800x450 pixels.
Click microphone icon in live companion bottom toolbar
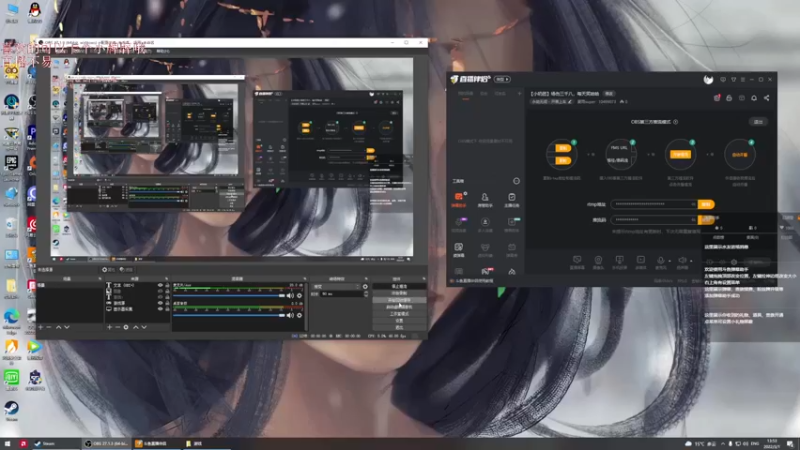click(x=660, y=262)
